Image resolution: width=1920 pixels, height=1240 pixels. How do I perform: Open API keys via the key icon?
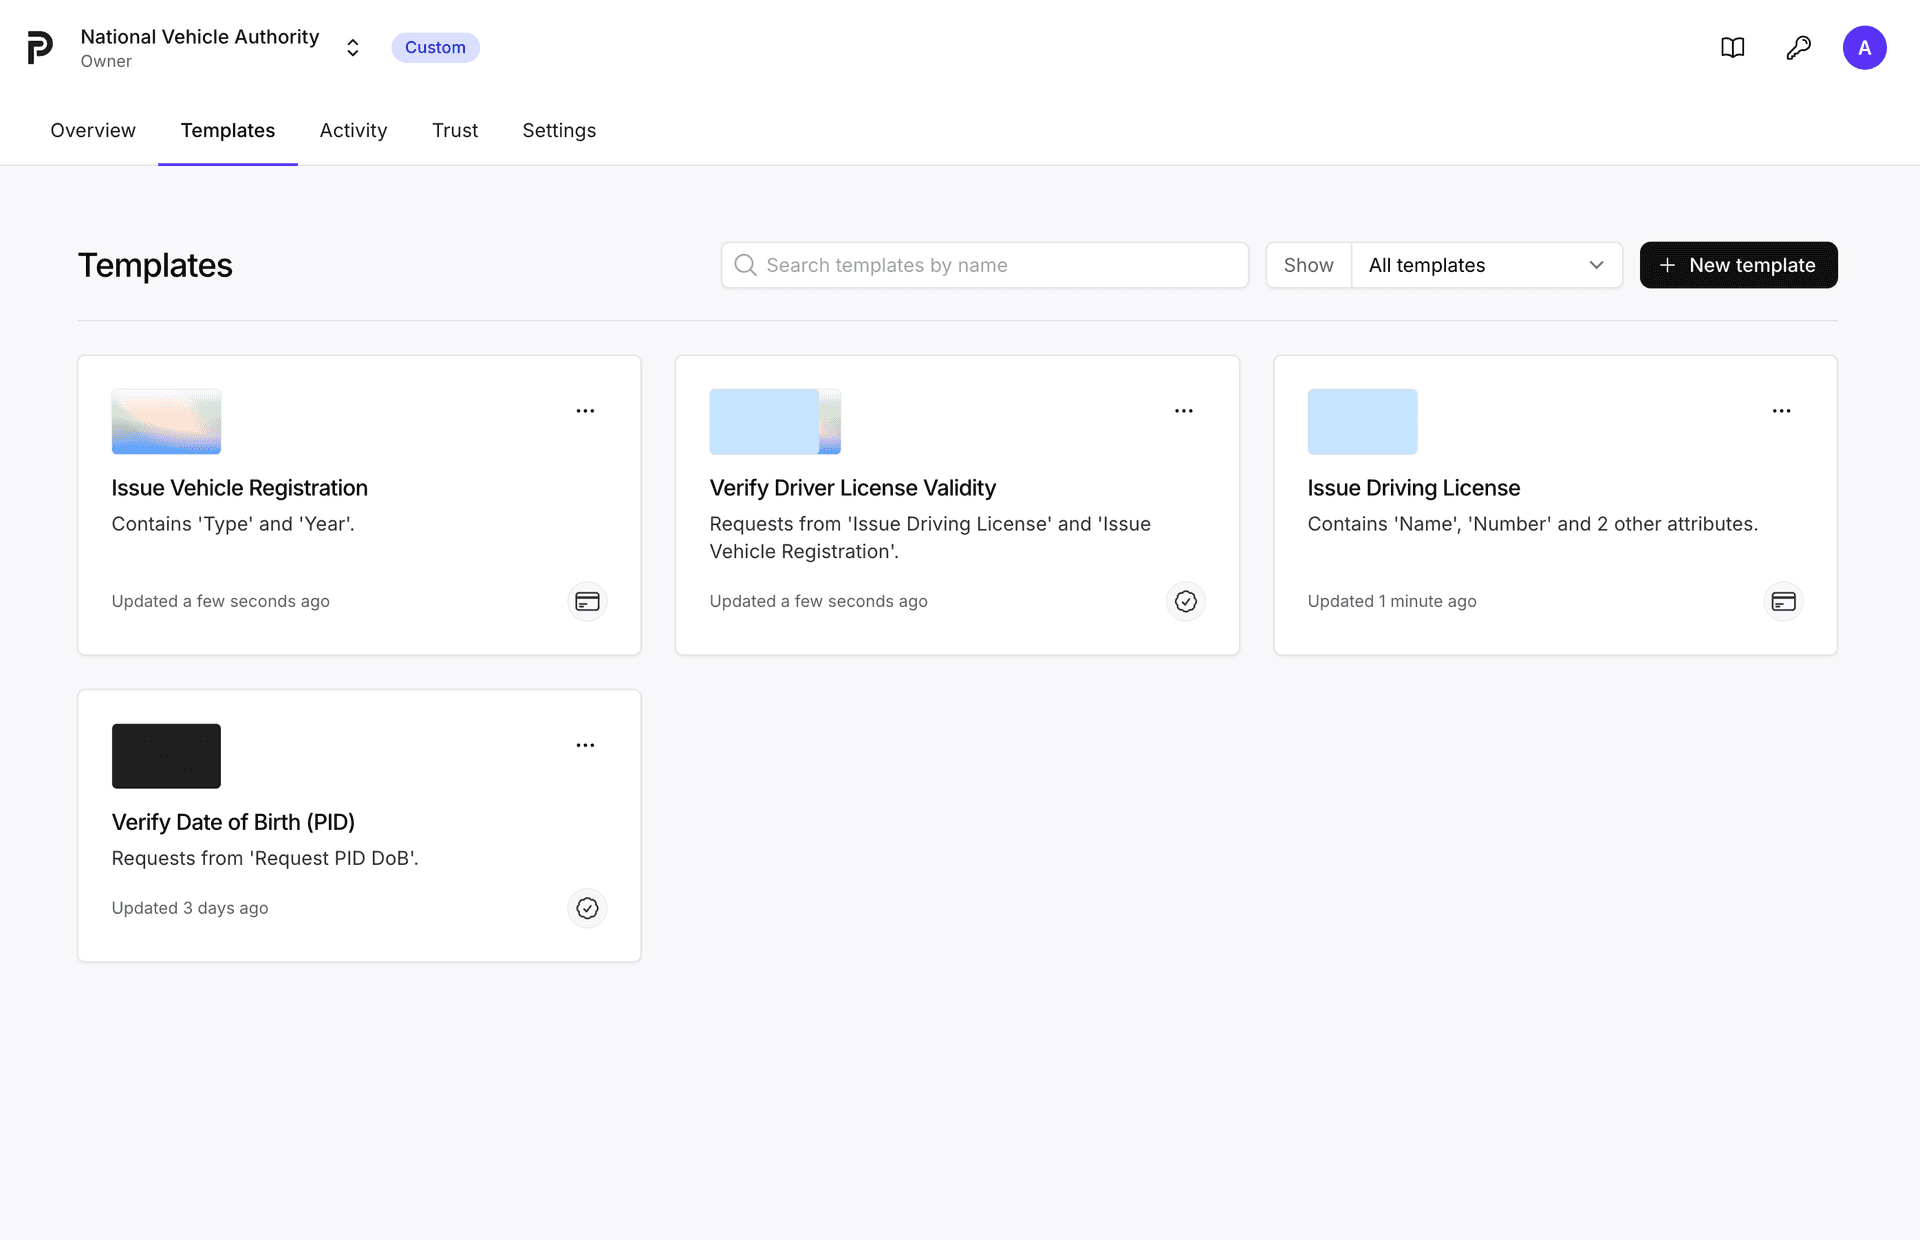(x=1799, y=47)
